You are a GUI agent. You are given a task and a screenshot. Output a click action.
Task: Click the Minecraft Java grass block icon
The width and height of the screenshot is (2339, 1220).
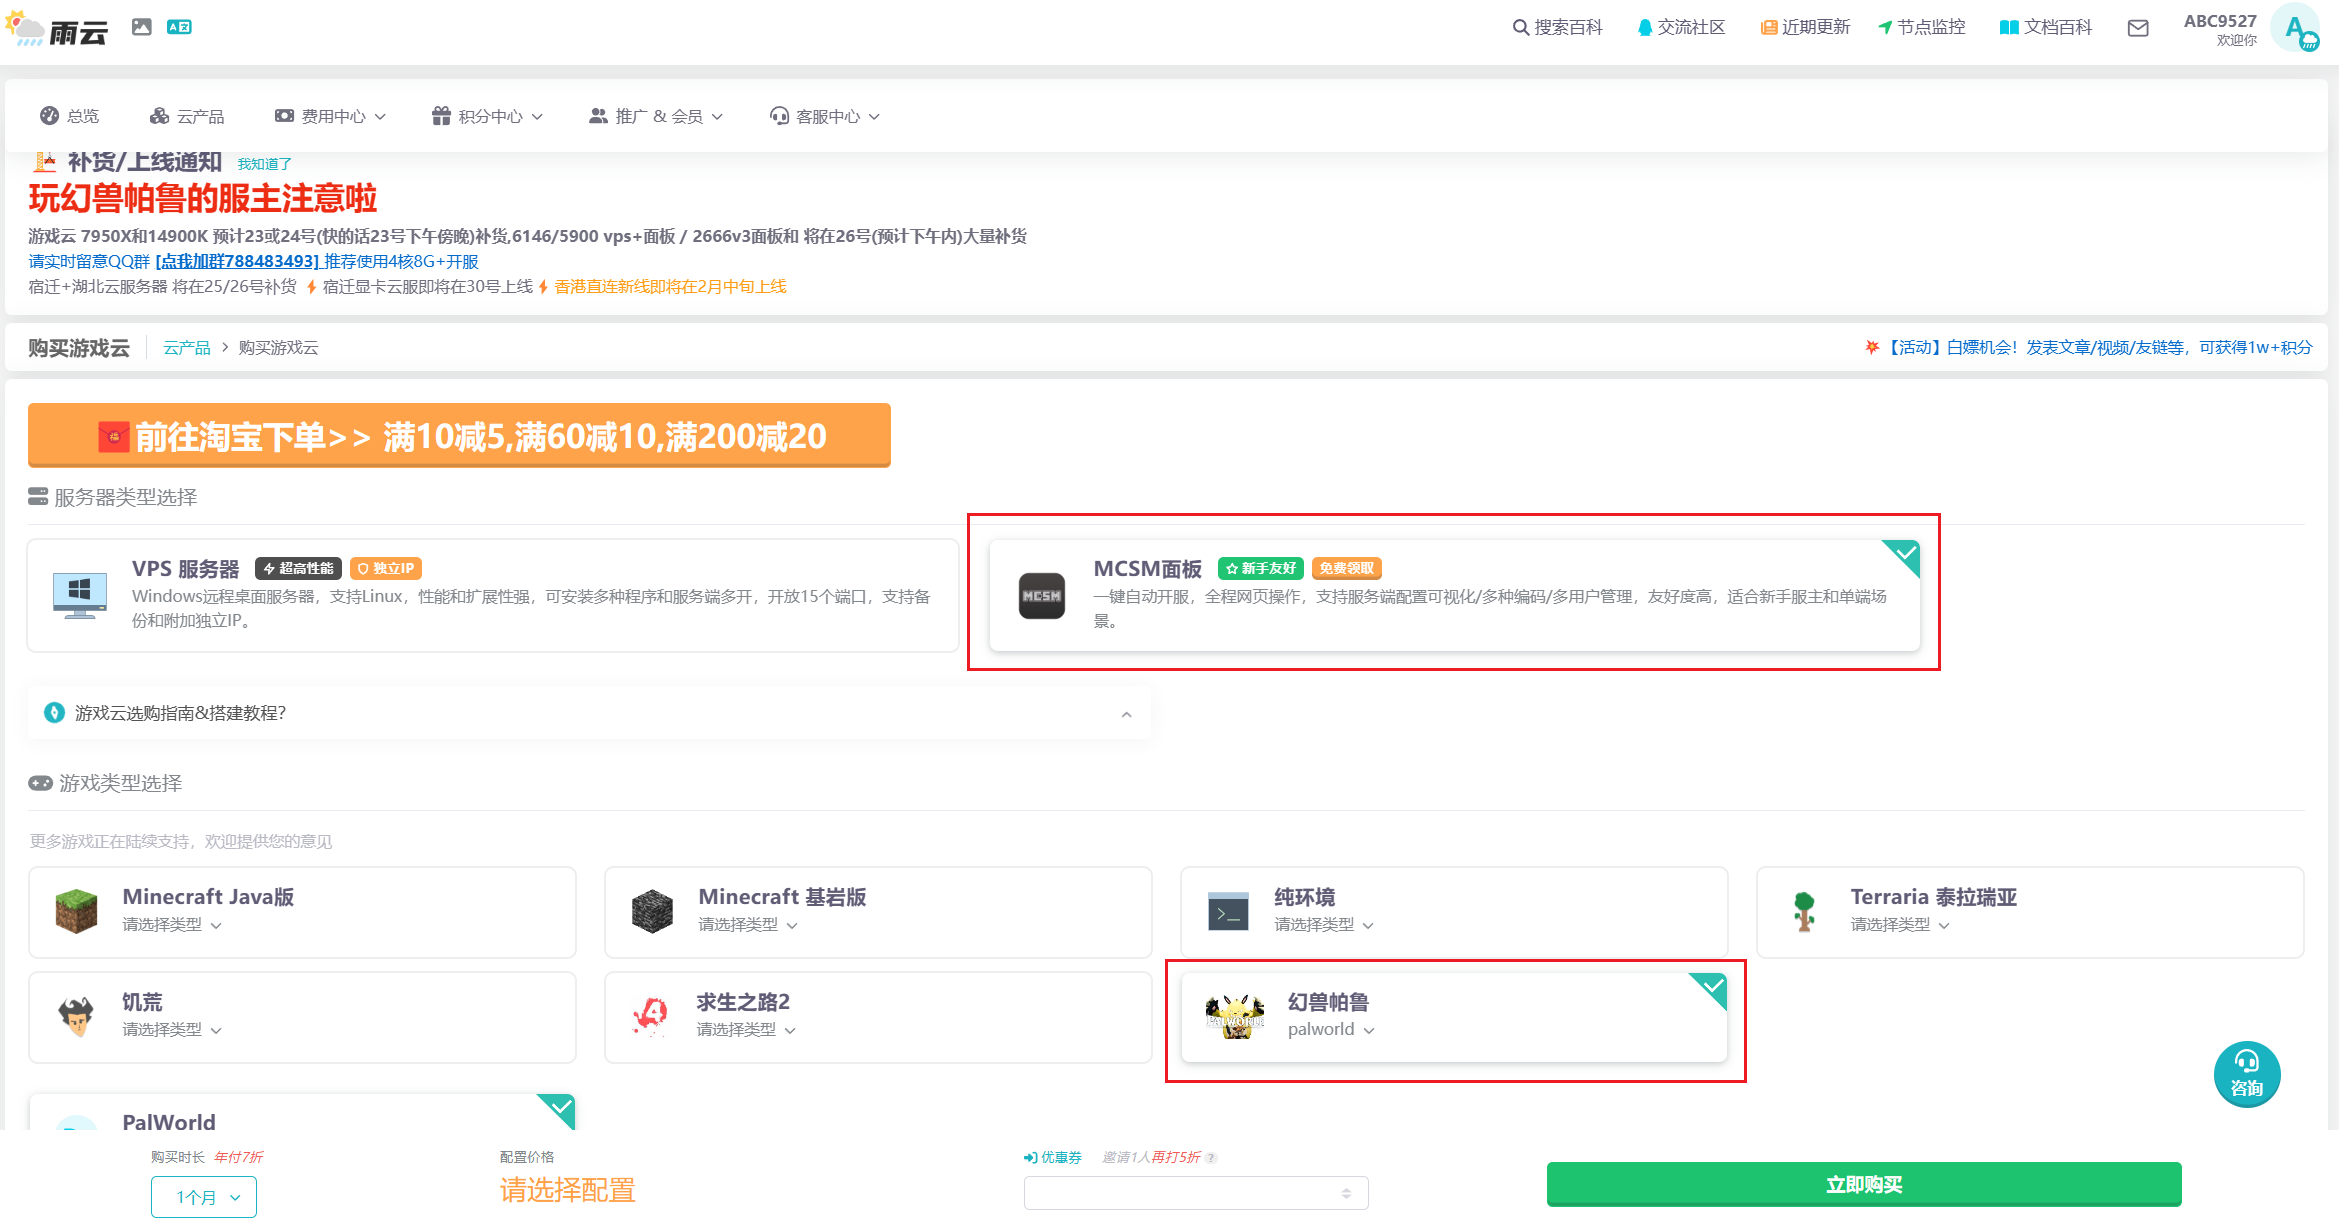(77, 911)
